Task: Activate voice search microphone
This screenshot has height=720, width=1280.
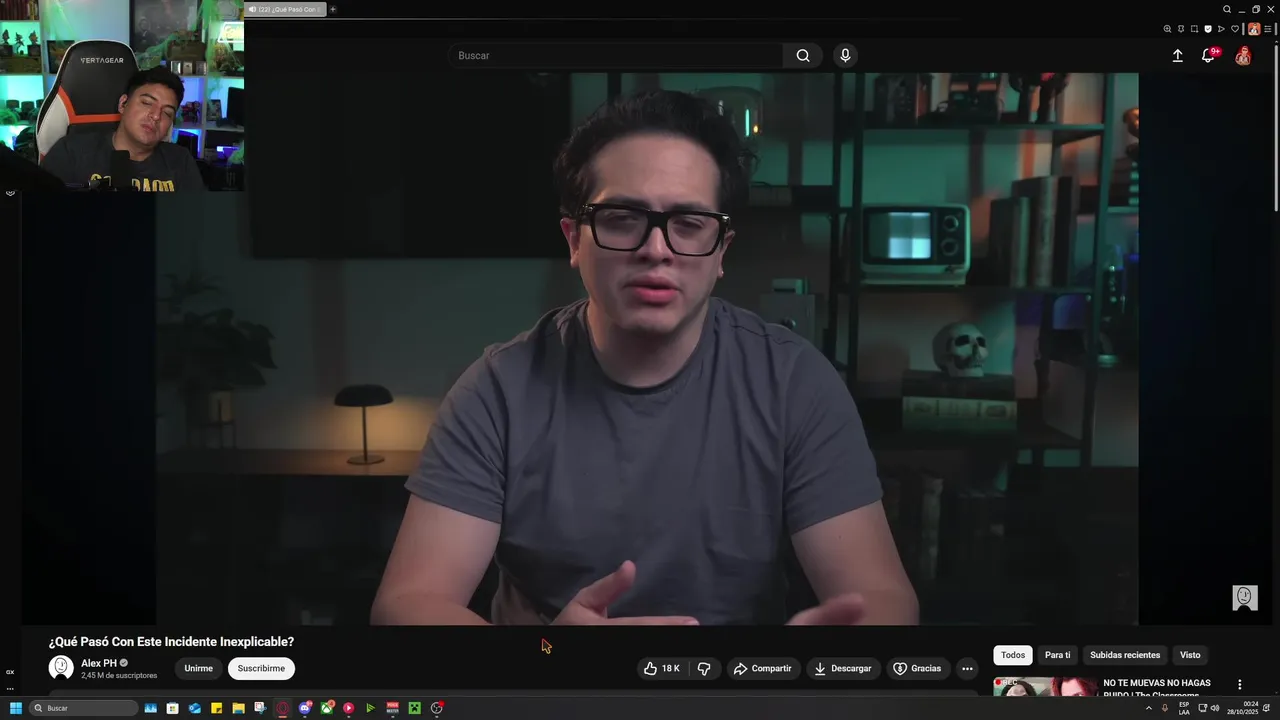Action: point(845,56)
